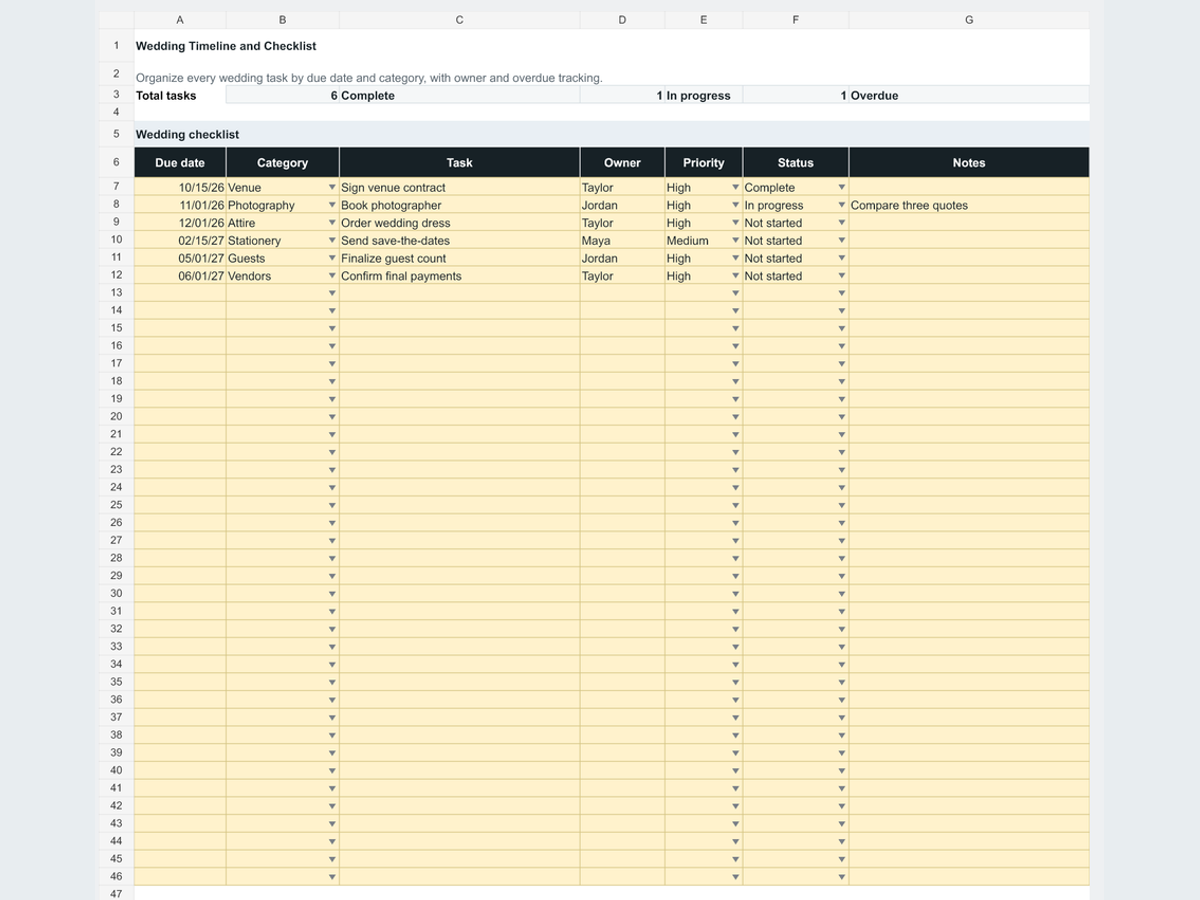Select column D header
This screenshot has height=900, width=1200.
point(622,20)
